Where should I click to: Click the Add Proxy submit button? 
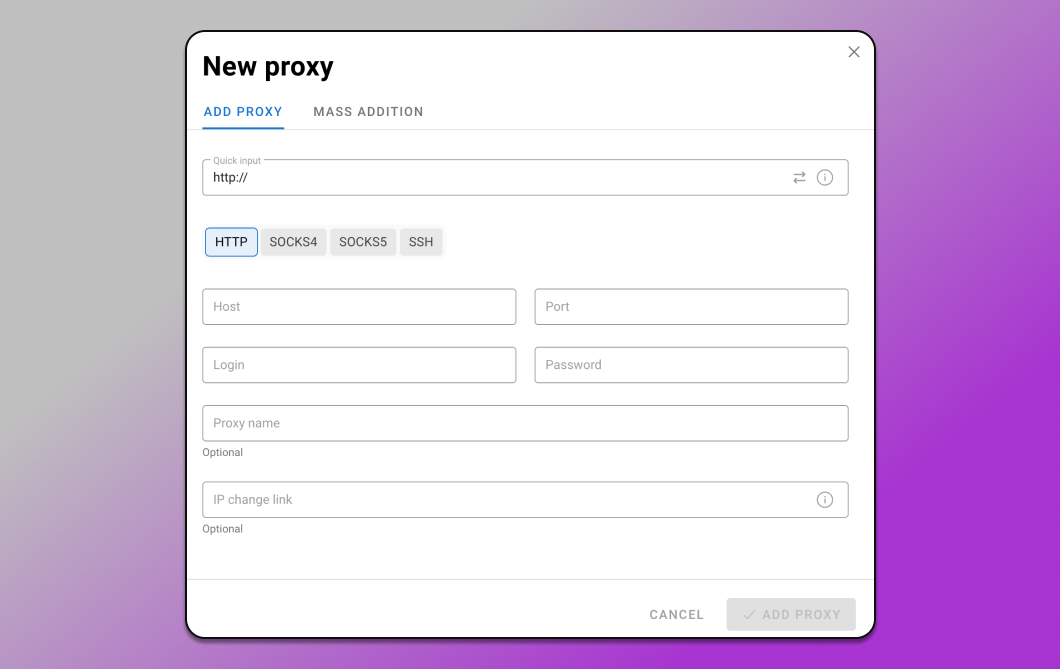pyautogui.click(x=791, y=614)
